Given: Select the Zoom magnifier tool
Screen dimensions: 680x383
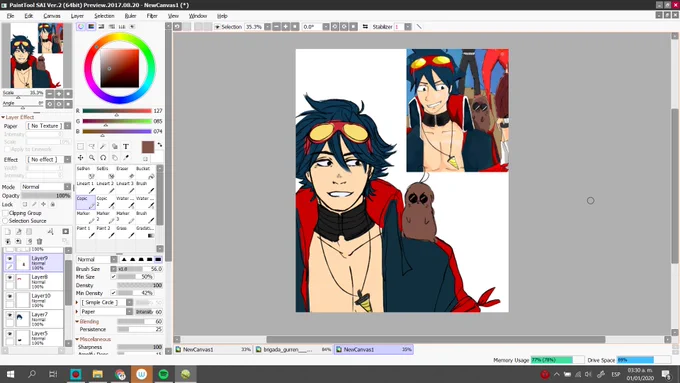Looking at the screenshot, I should (92, 158).
